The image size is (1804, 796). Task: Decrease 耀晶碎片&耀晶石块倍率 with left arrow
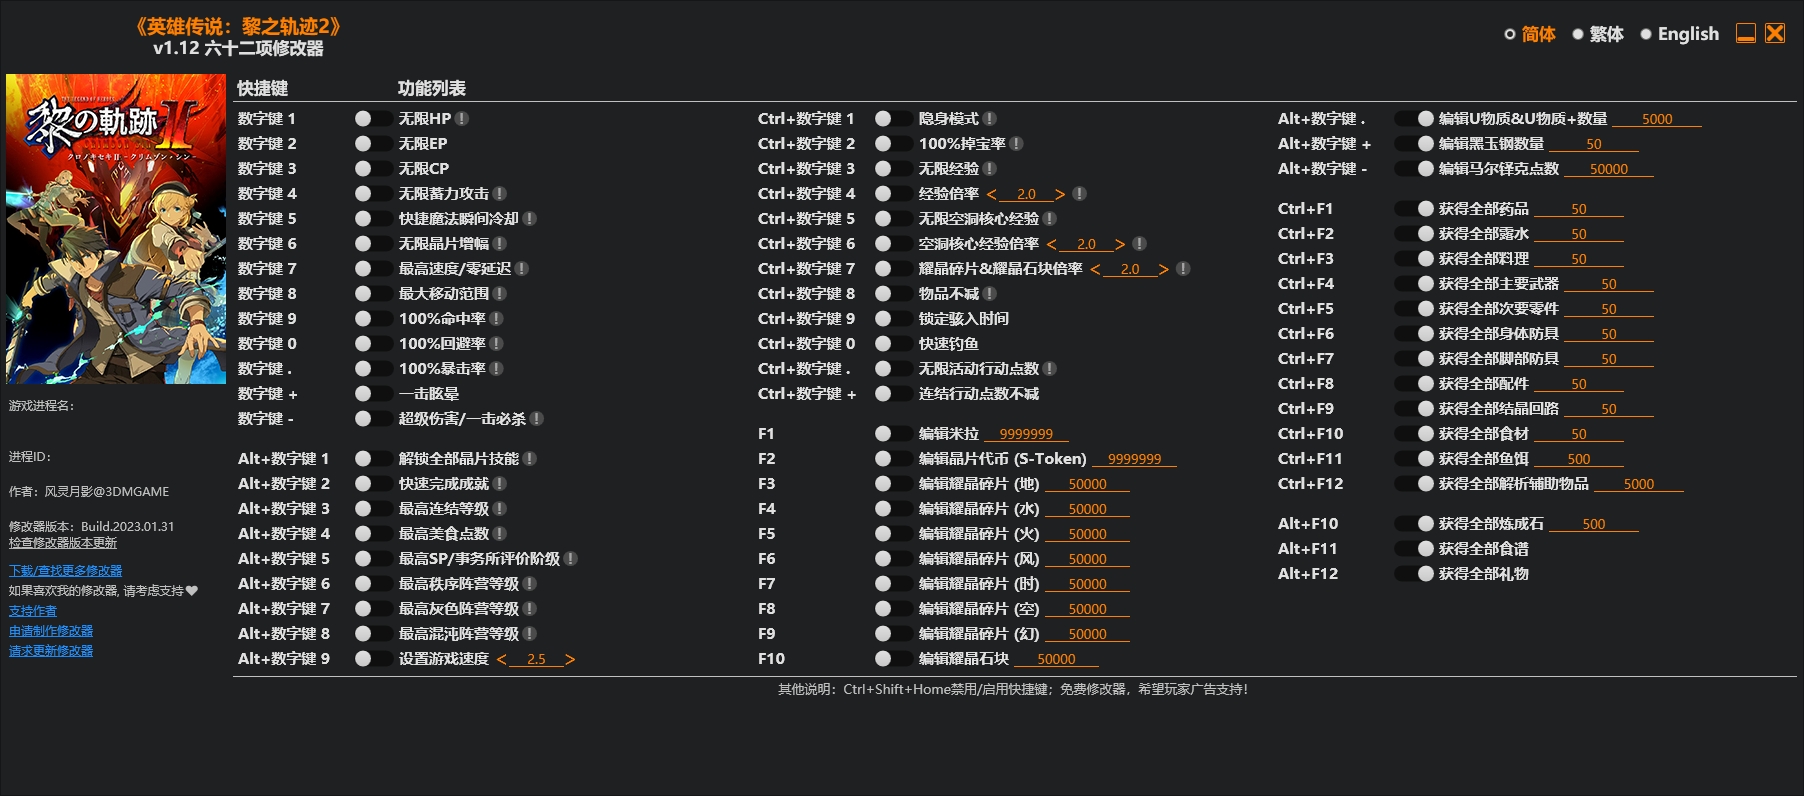[1096, 269]
